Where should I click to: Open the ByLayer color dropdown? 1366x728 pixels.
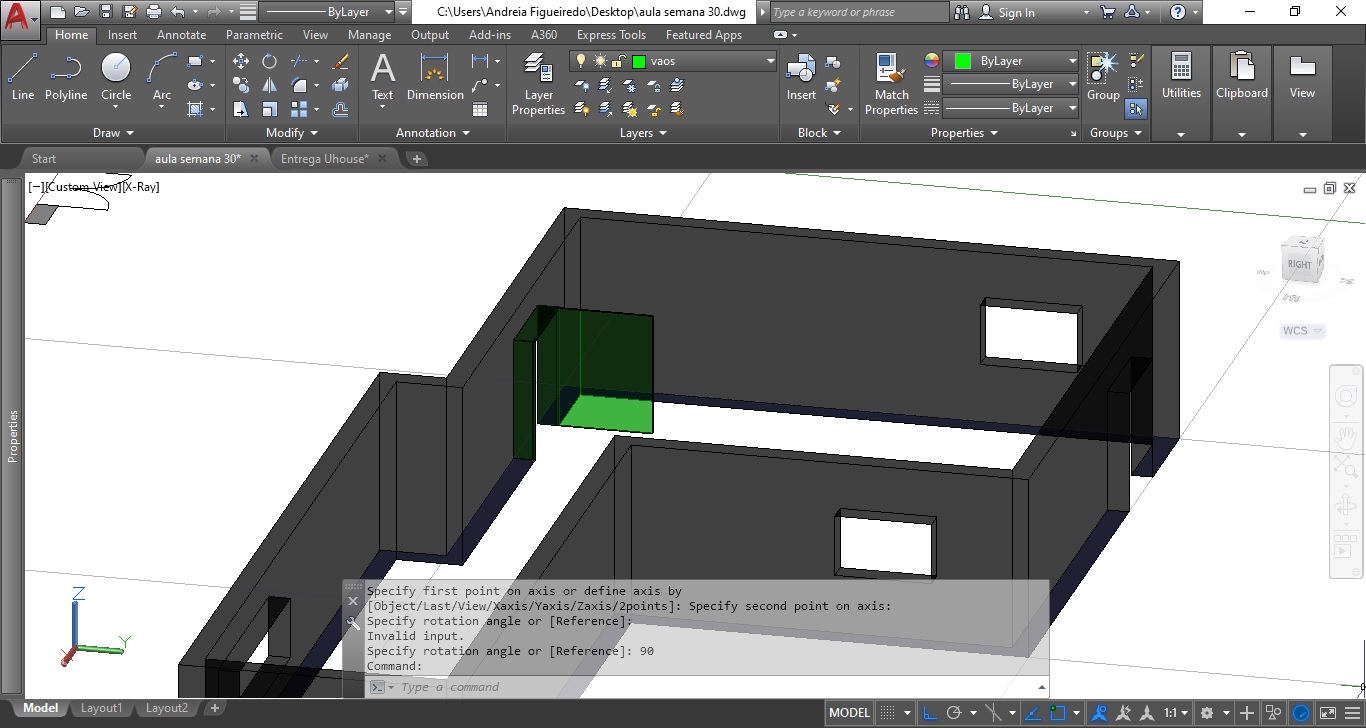pos(1011,61)
